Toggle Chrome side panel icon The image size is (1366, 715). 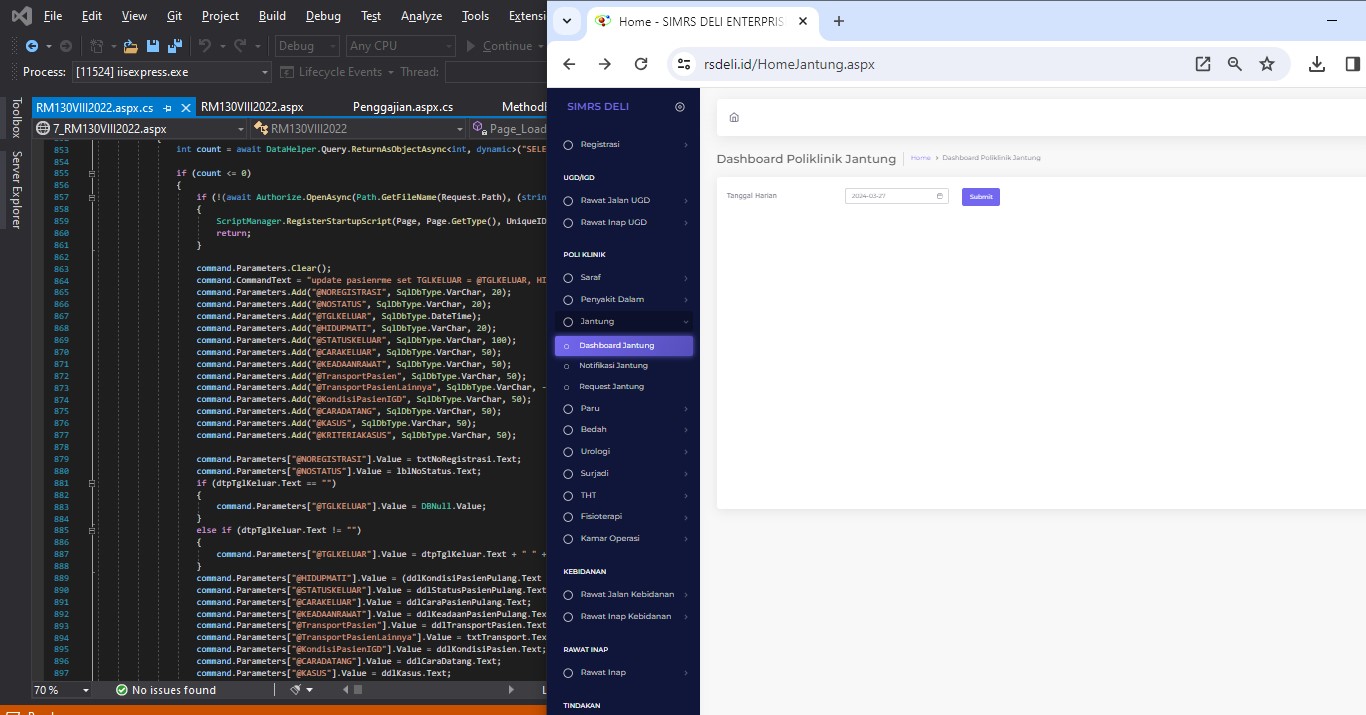[1353, 64]
